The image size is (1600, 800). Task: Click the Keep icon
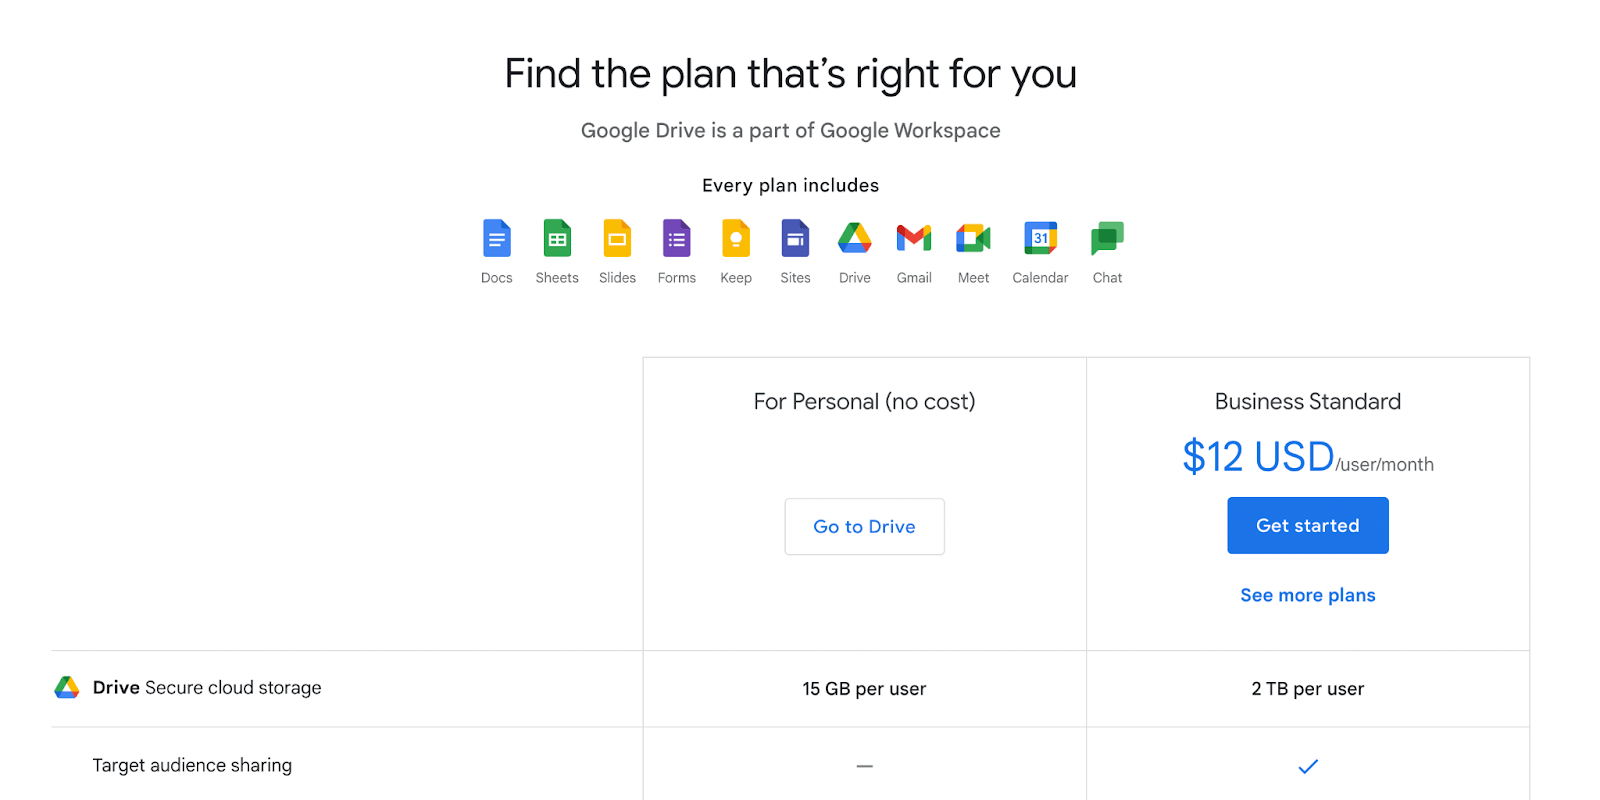[735, 238]
